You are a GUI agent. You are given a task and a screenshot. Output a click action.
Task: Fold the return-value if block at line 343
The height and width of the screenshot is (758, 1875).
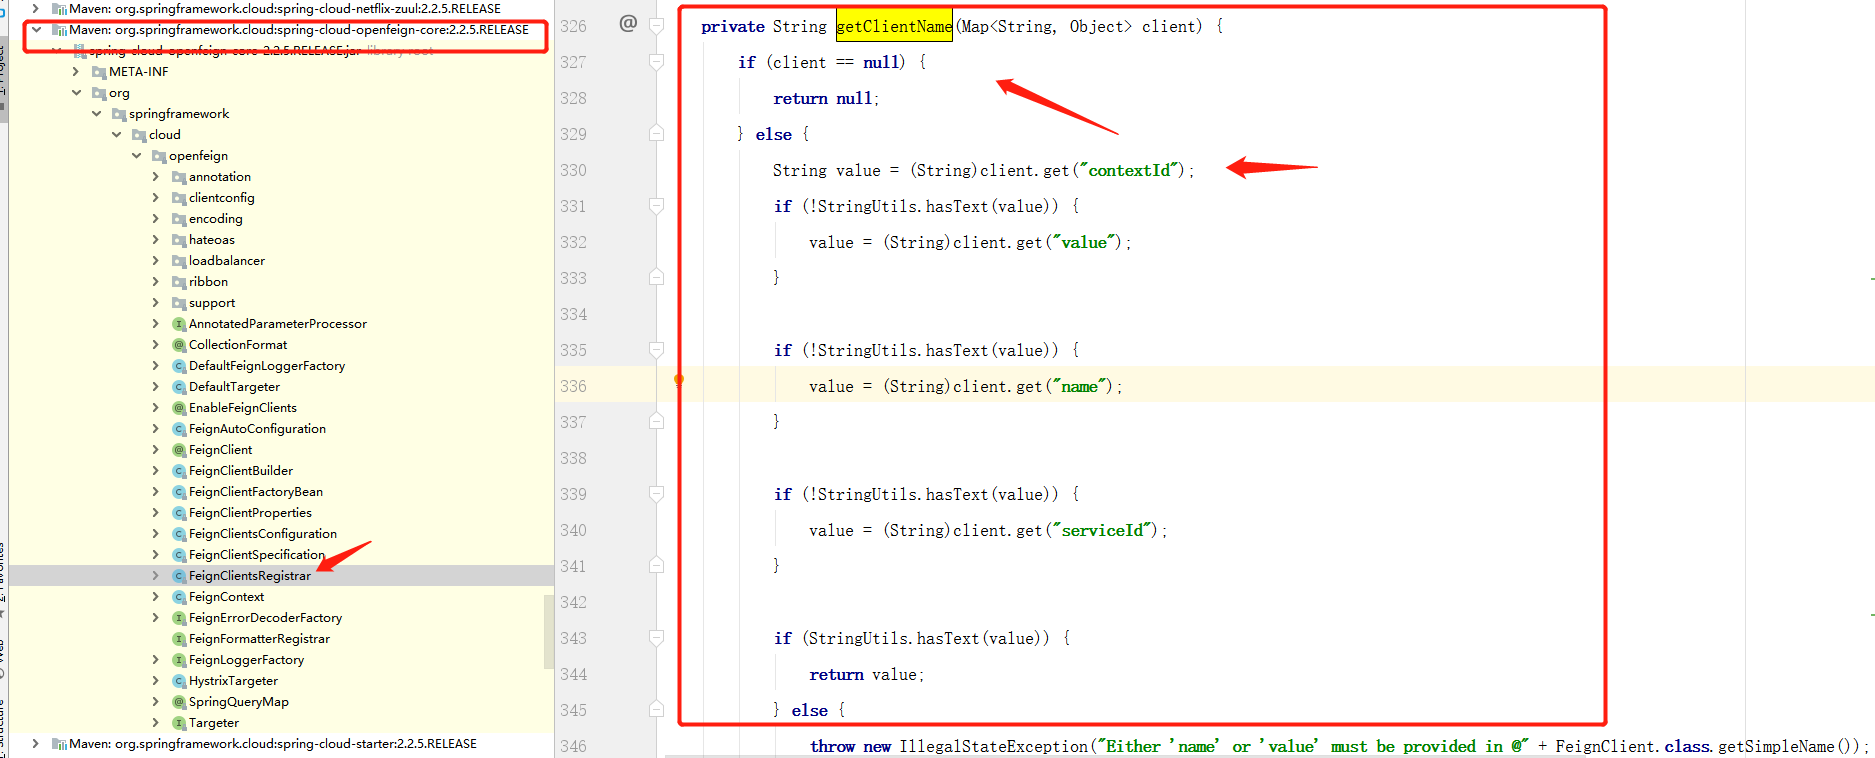657,638
